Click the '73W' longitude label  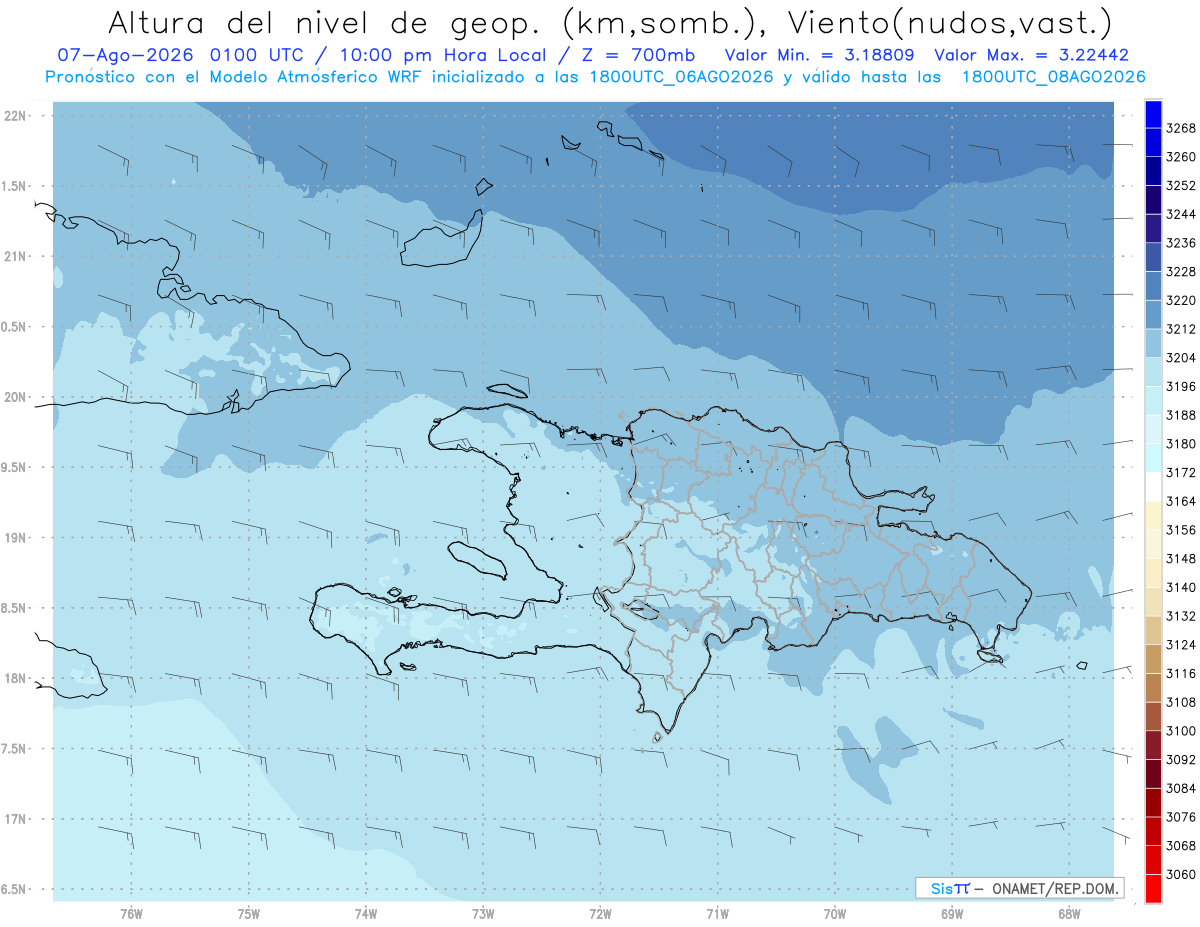point(483,913)
